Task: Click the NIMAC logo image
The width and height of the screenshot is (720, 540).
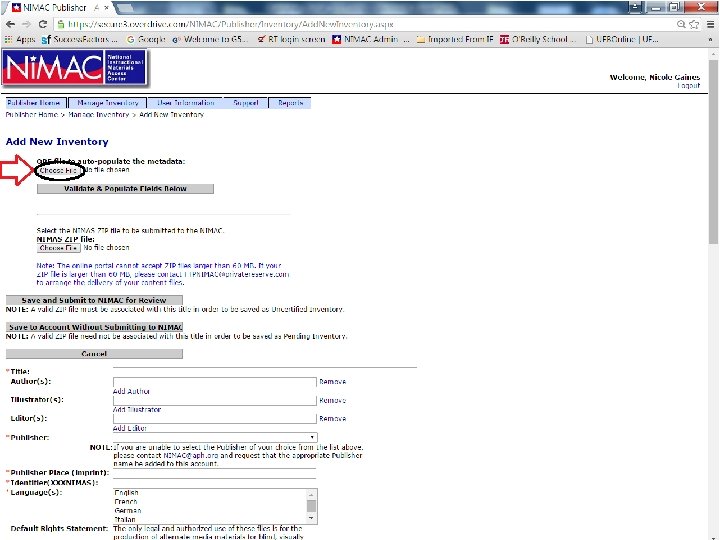Action: 75,68
